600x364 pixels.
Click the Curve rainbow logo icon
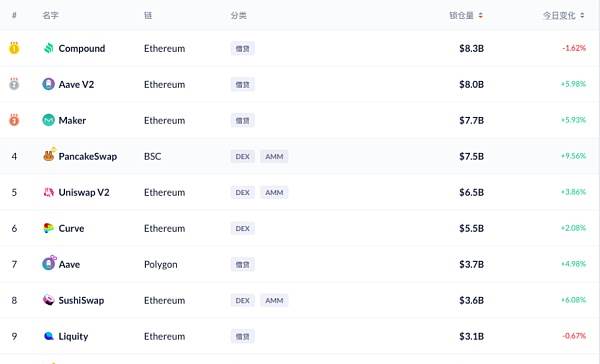(x=49, y=228)
